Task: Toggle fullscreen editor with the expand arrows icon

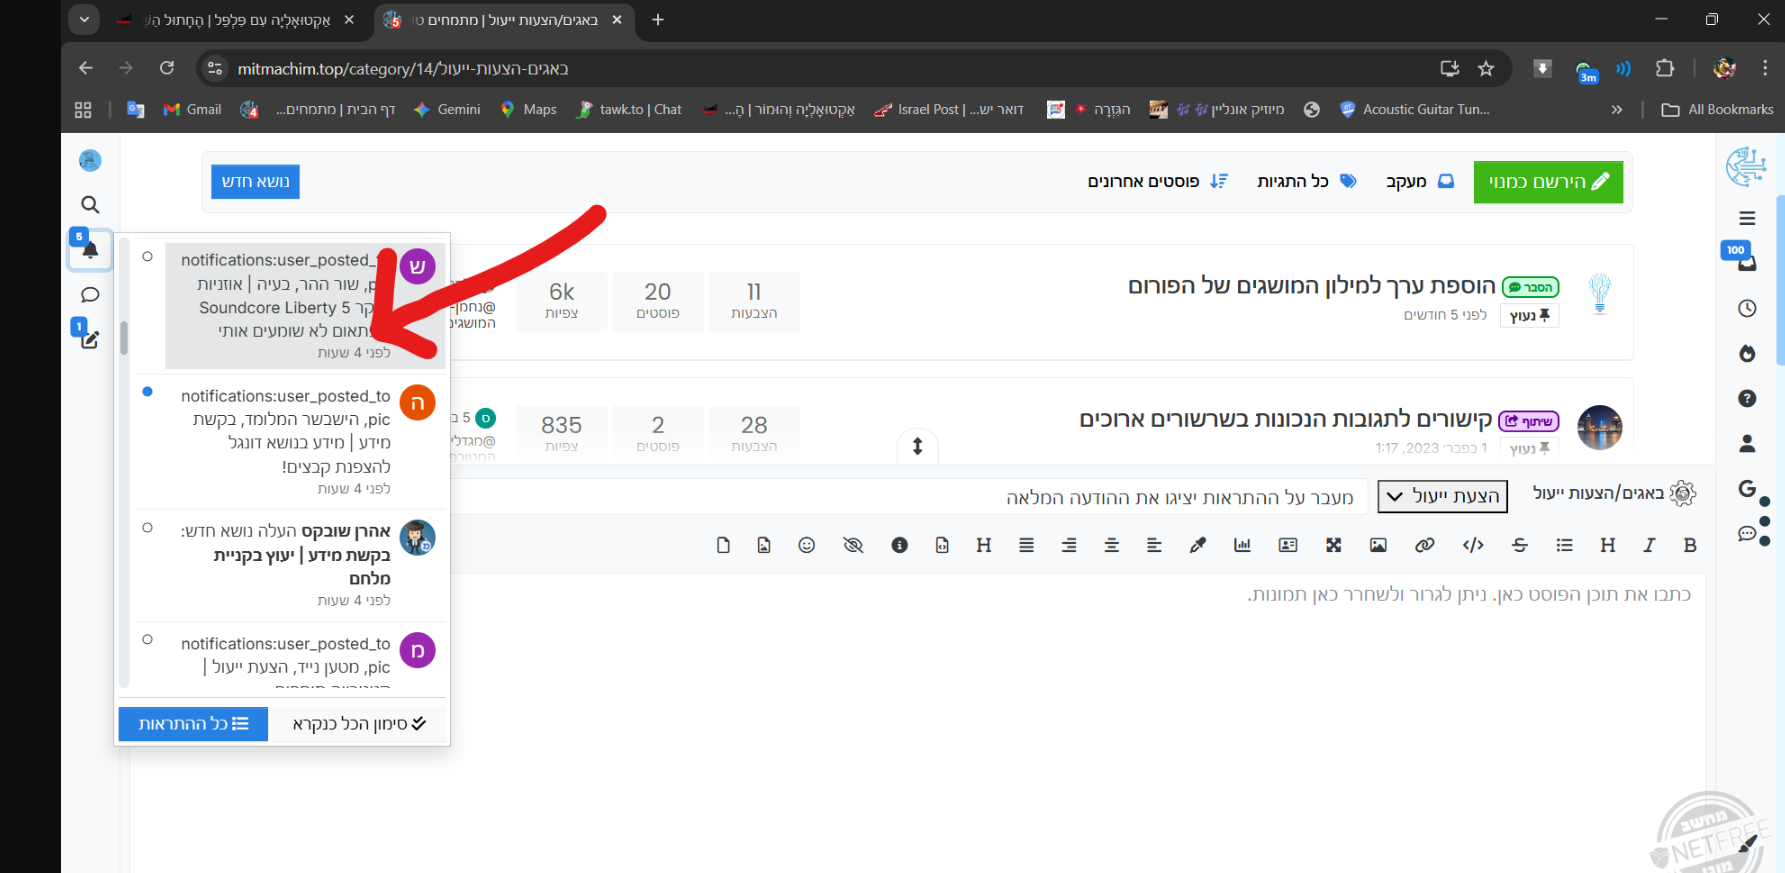Action: coord(1333,545)
